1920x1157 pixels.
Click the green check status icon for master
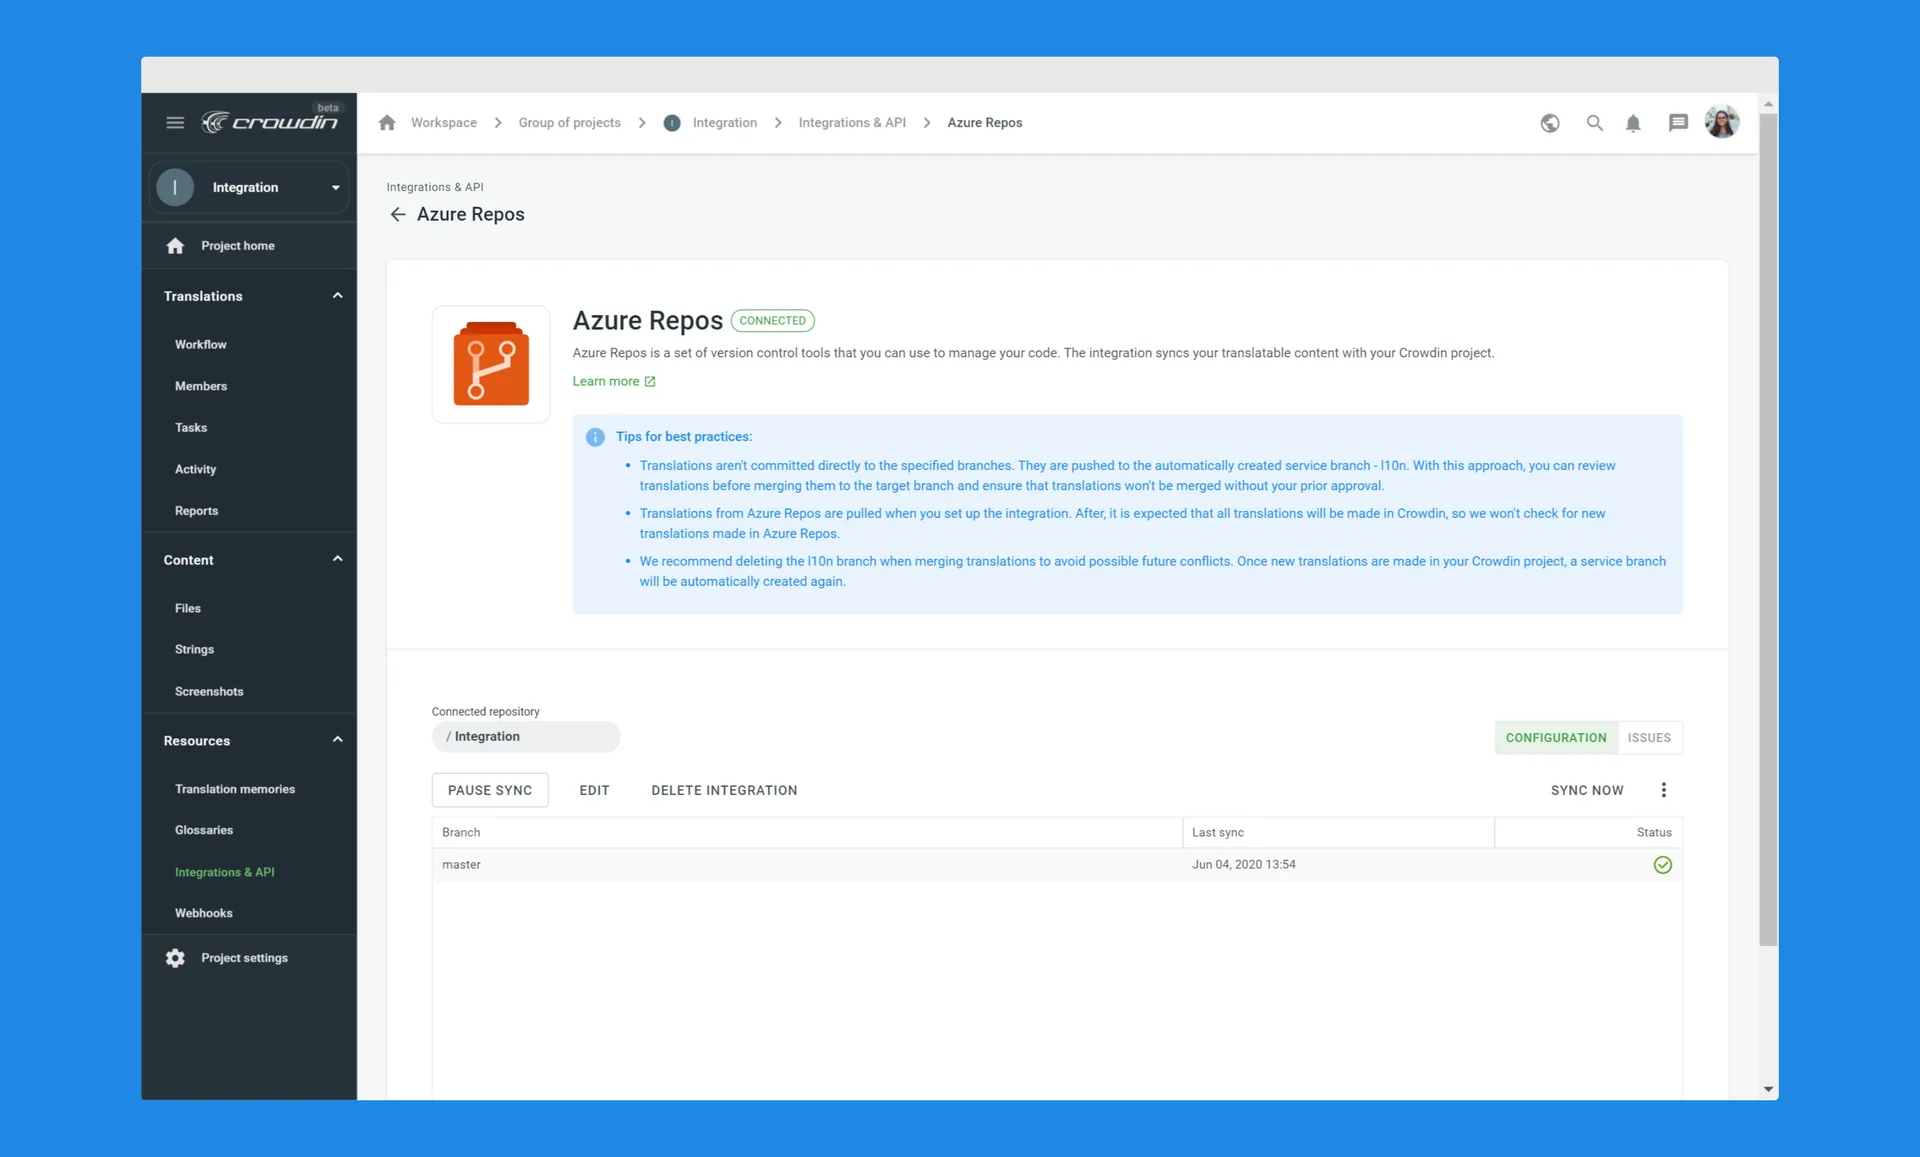1663,865
